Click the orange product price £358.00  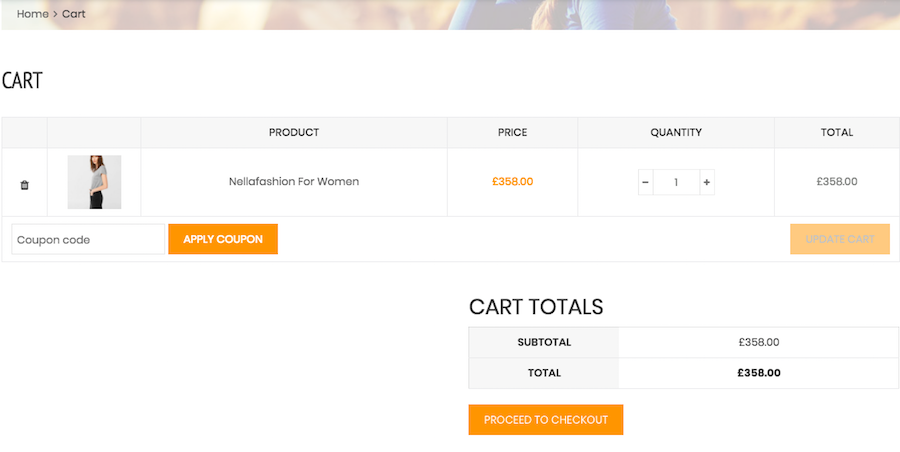[512, 182]
